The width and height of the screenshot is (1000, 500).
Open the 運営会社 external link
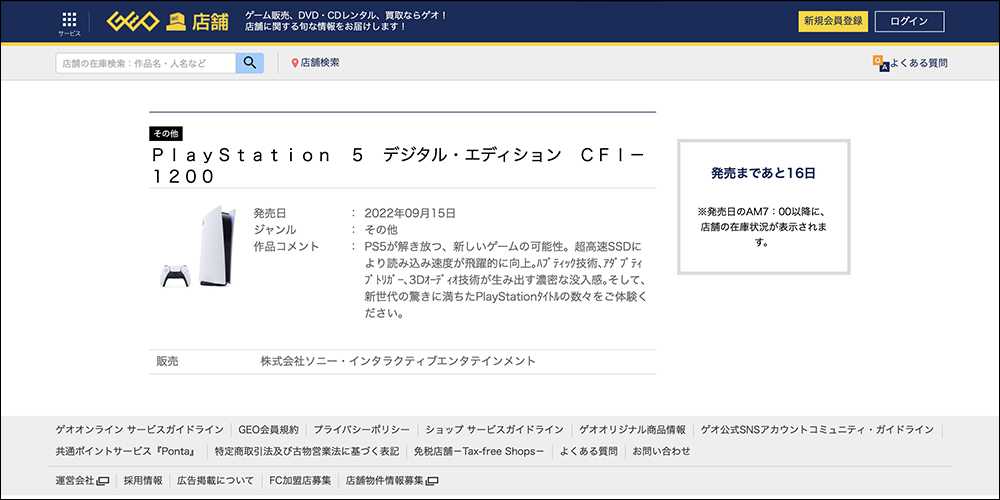[82, 480]
